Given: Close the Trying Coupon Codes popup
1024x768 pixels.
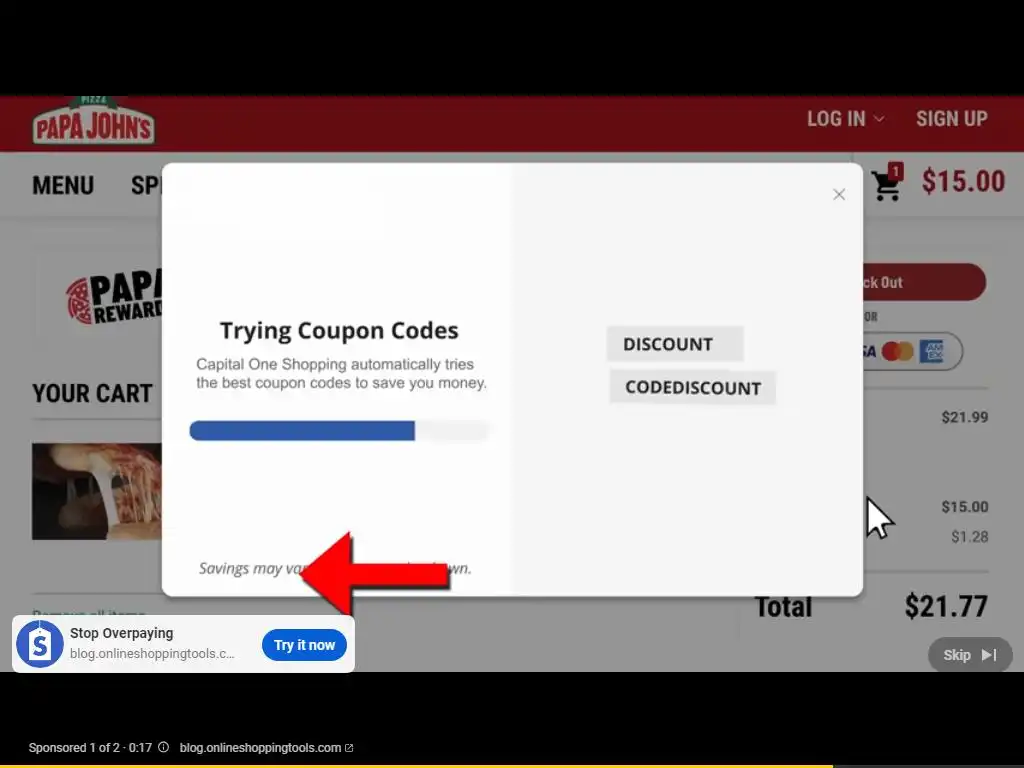Looking at the screenshot, I should point(839,195).
